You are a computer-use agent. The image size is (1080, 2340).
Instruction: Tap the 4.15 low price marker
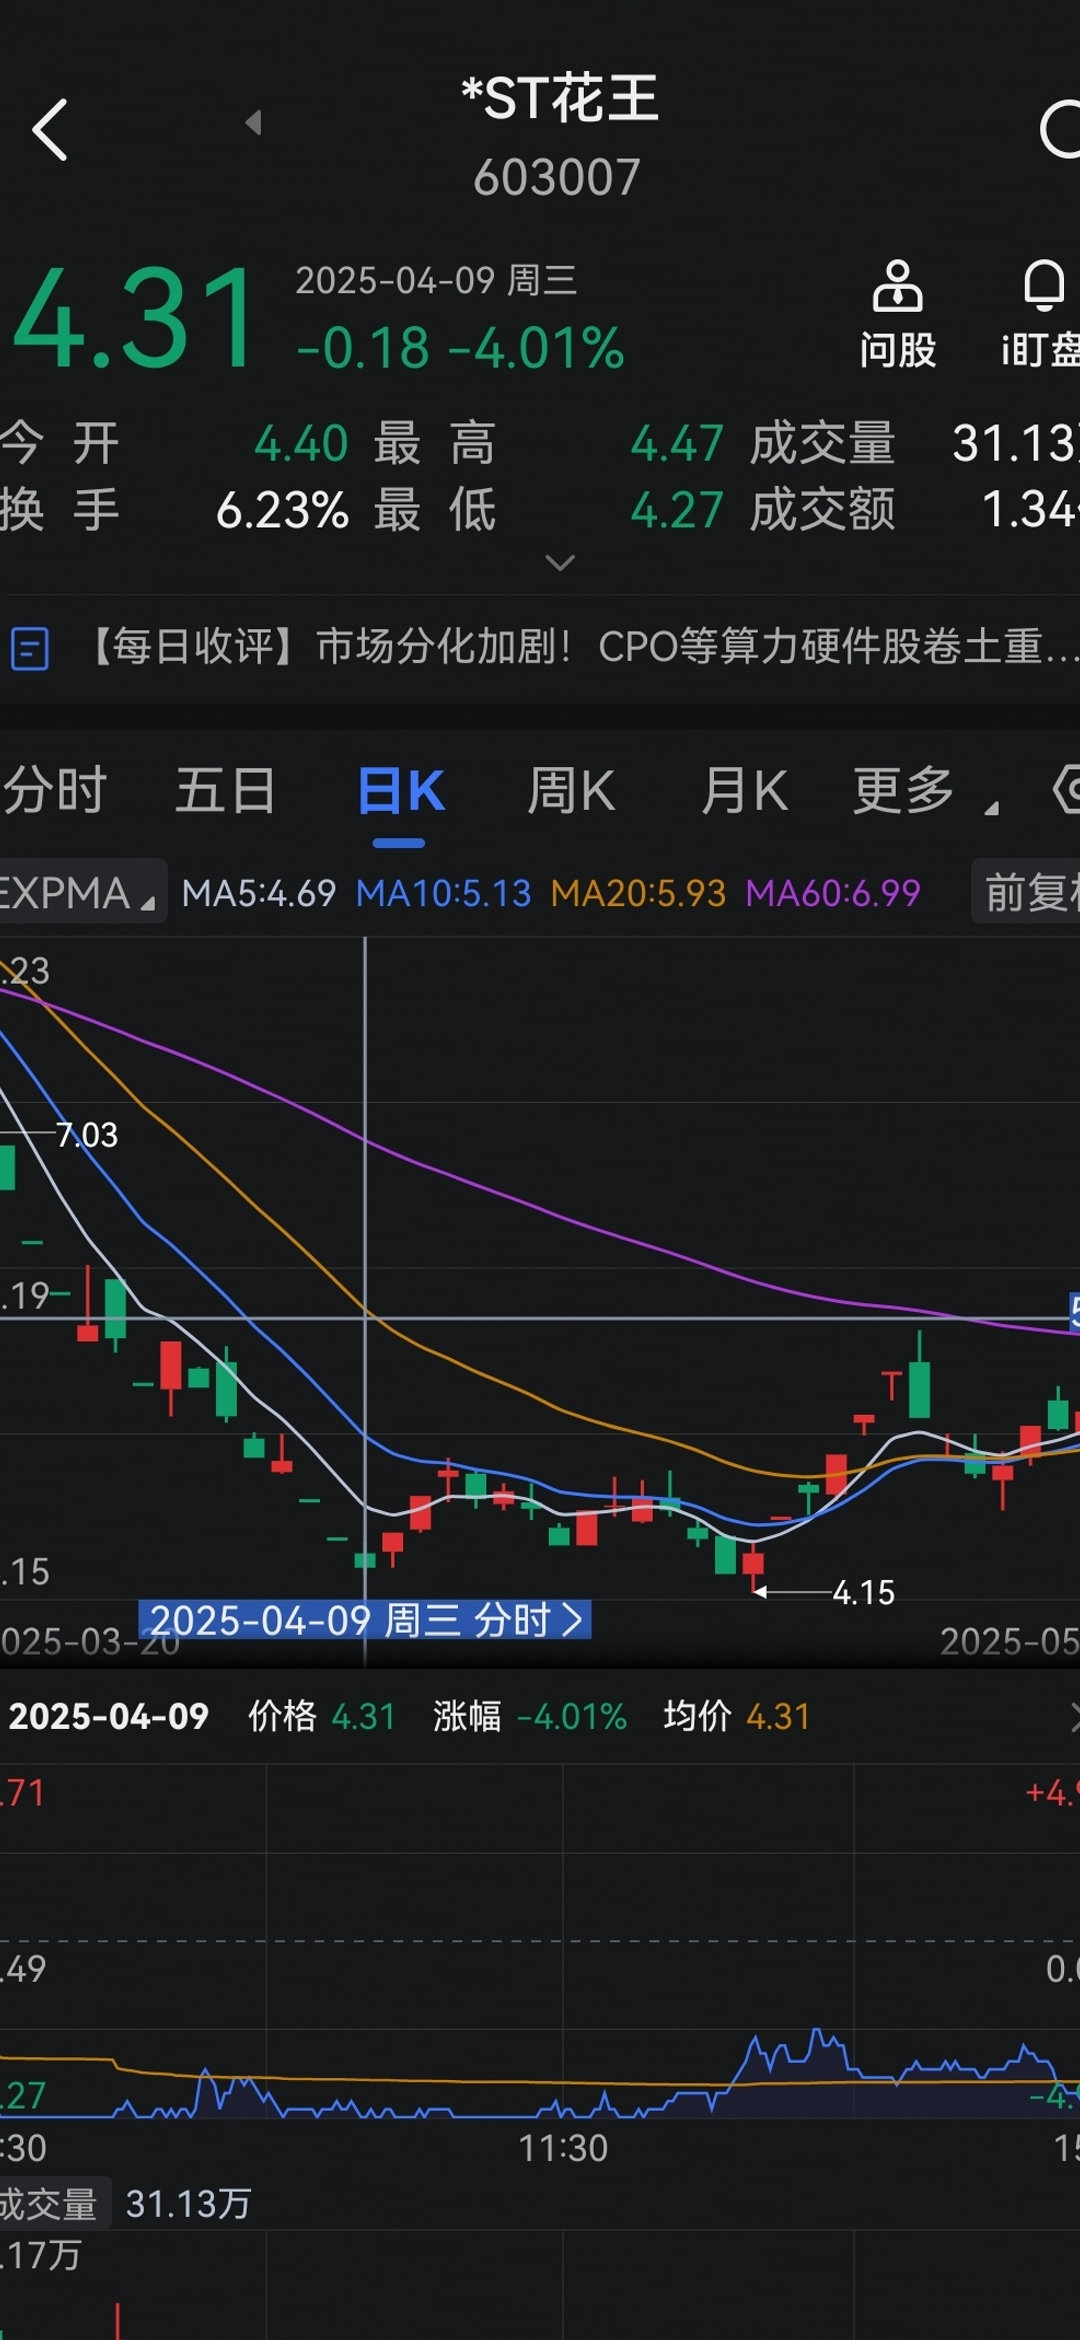863,1593
